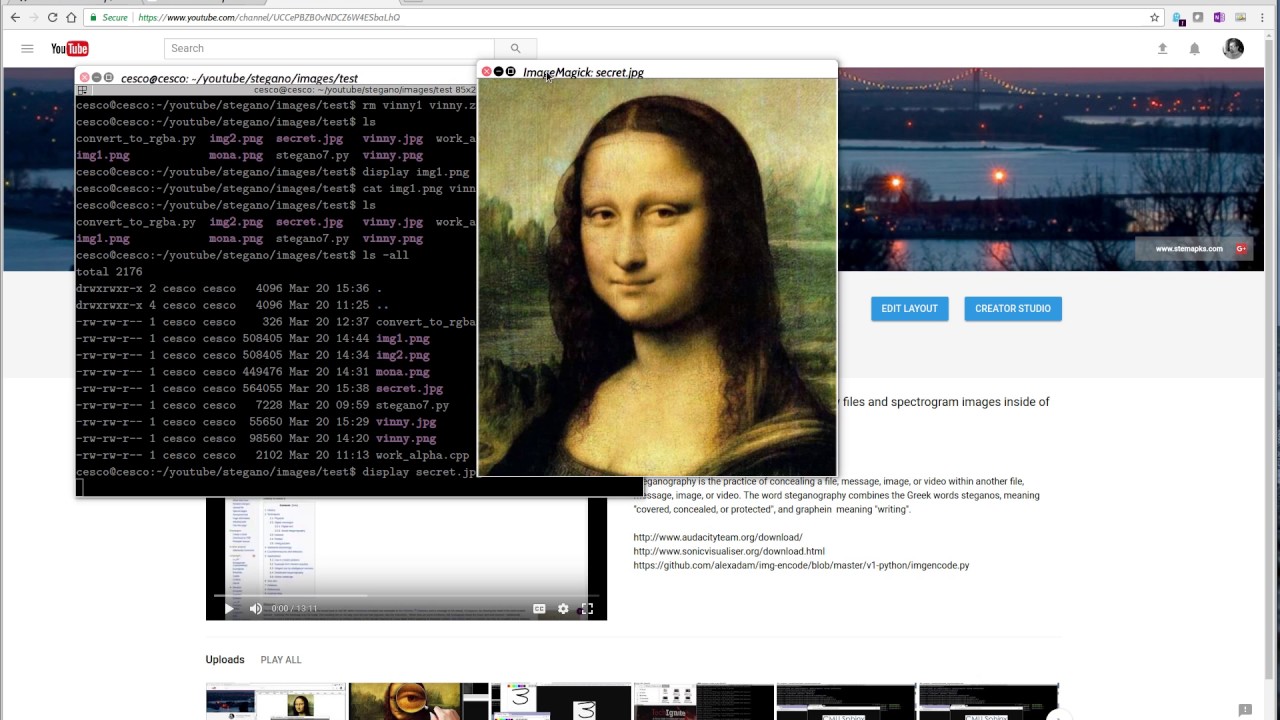The height and width of the screenshot is (720, 1280).
Task: Click the YouTube logo
Action: [x=70, y=49]
